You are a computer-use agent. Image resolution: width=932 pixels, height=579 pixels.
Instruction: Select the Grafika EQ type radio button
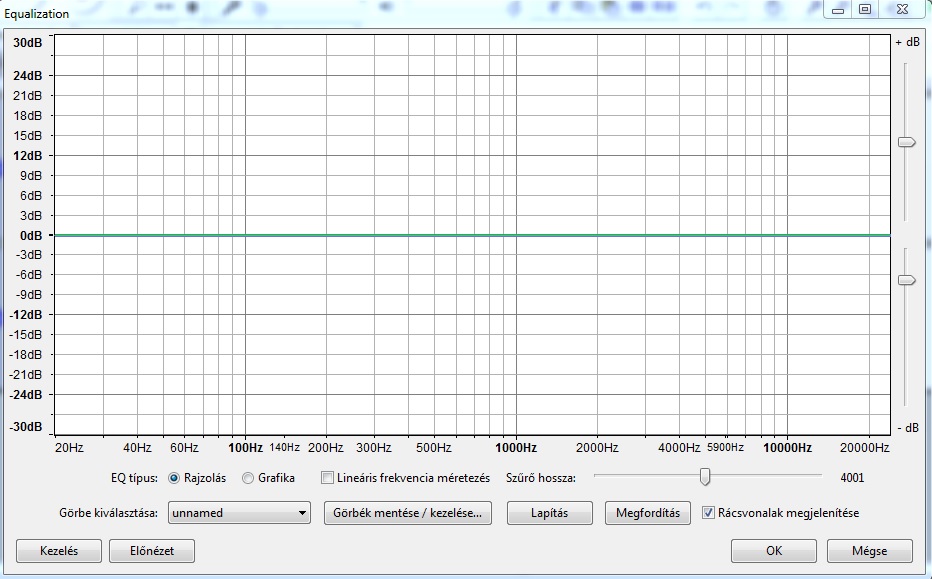248,478
